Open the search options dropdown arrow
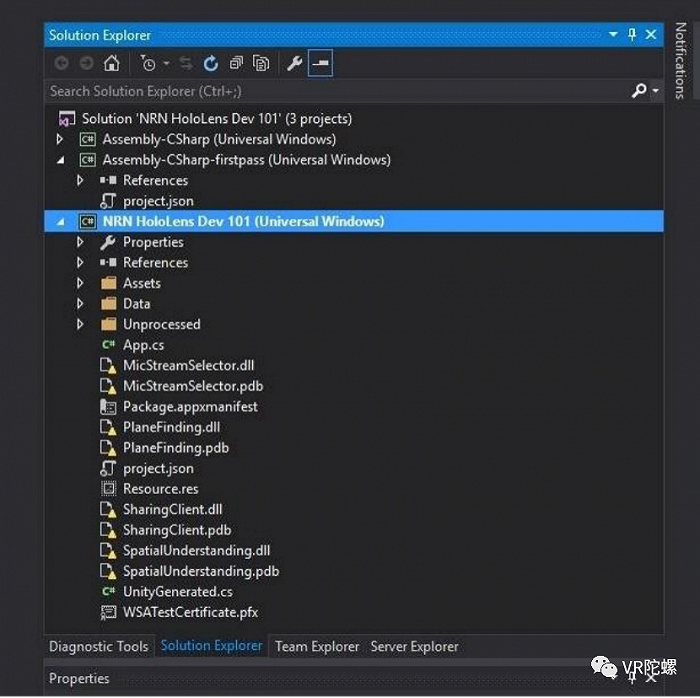 tap(655, 91)
